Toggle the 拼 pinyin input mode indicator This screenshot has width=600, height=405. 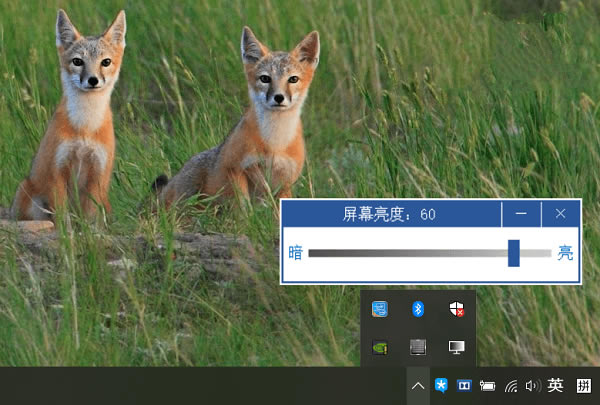pyautogui.click(x=584, y=385)
